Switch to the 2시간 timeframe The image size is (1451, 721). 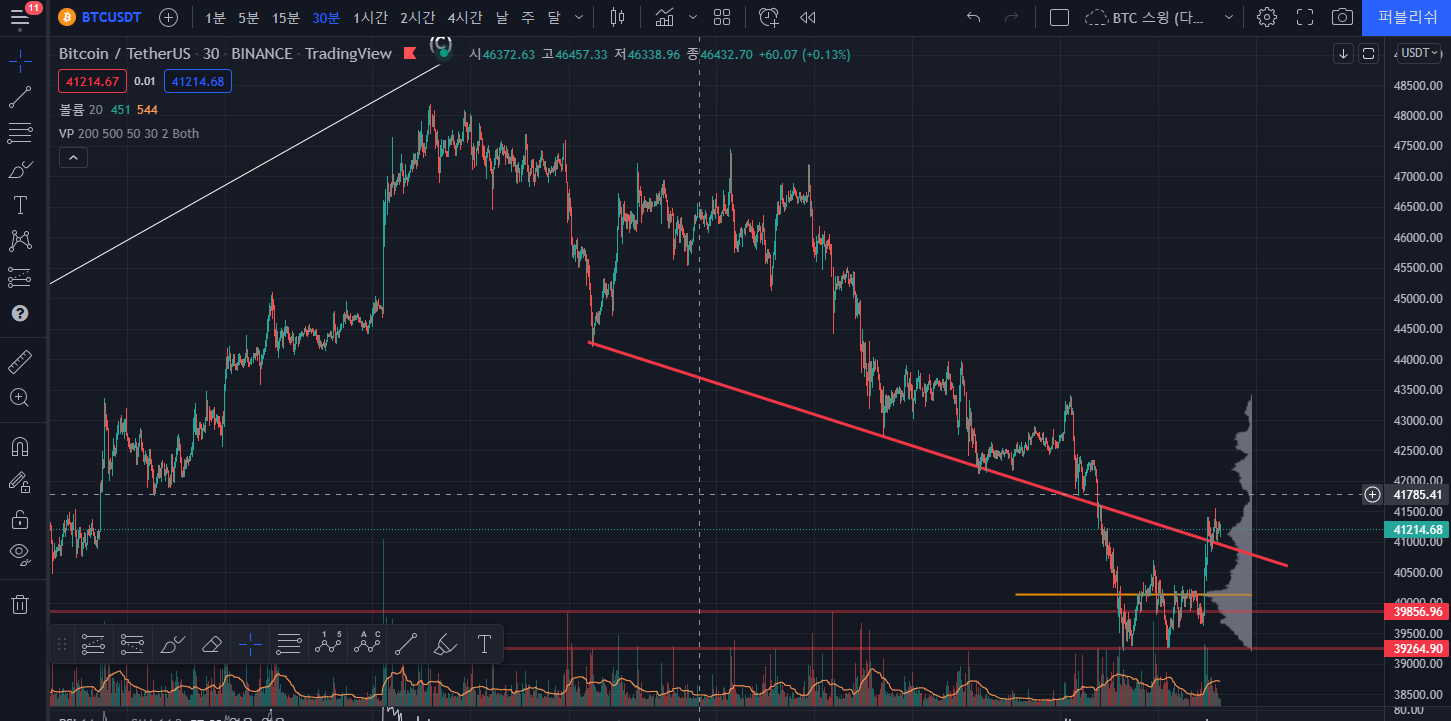point(417,17)
